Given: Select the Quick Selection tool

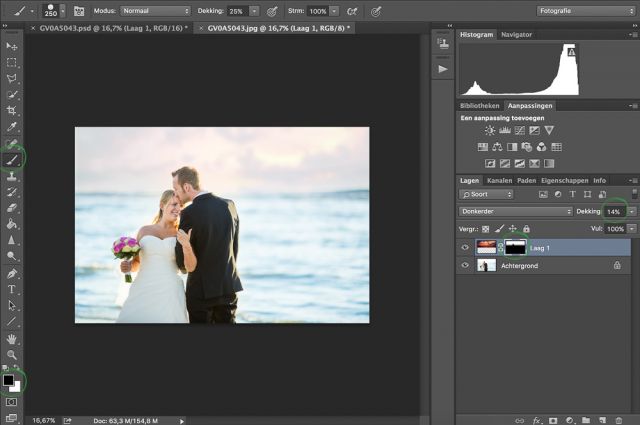Looking at the screenshot, I should coord(11,95).
